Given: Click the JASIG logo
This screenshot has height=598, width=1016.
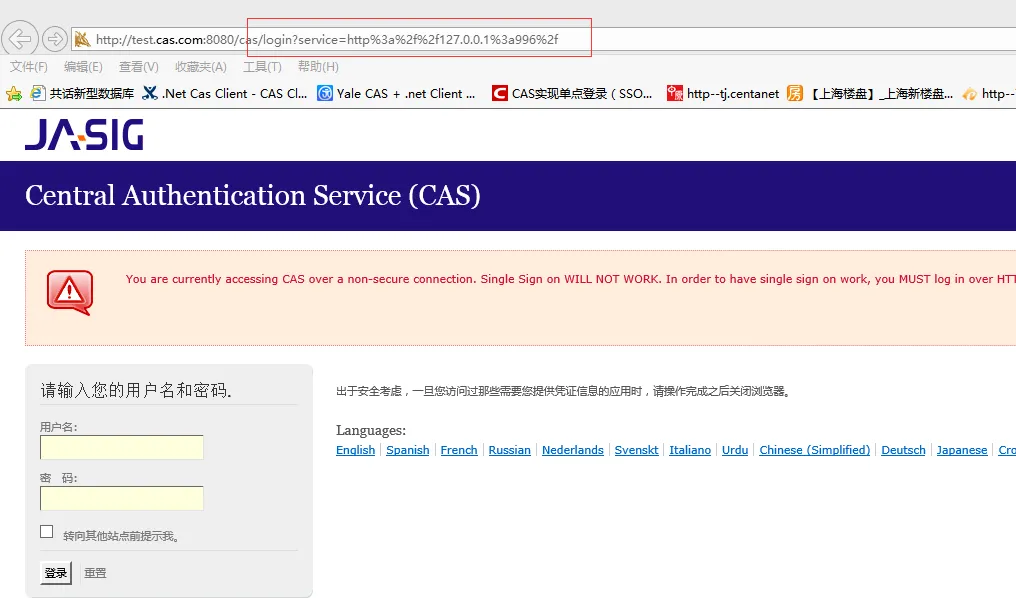Looking at the screenshot, I should pyautogui.click(x=84, y=135).
